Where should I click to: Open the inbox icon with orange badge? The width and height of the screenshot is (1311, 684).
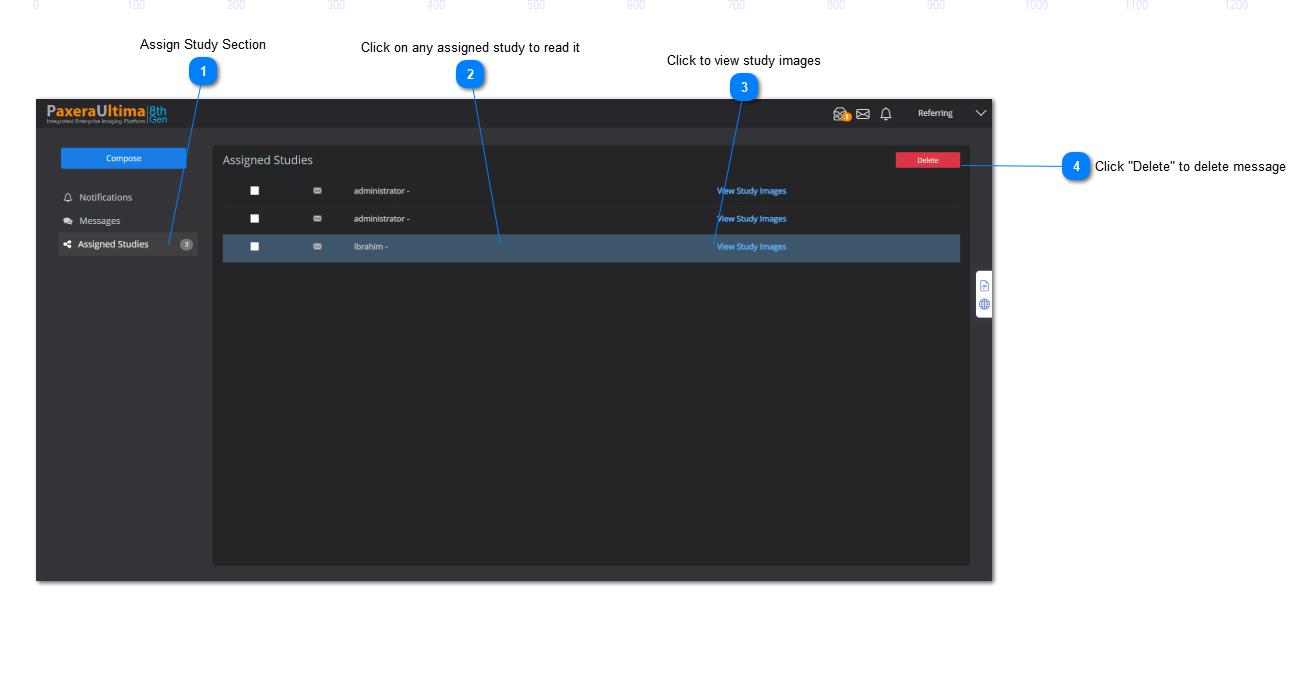click(840, 114)
